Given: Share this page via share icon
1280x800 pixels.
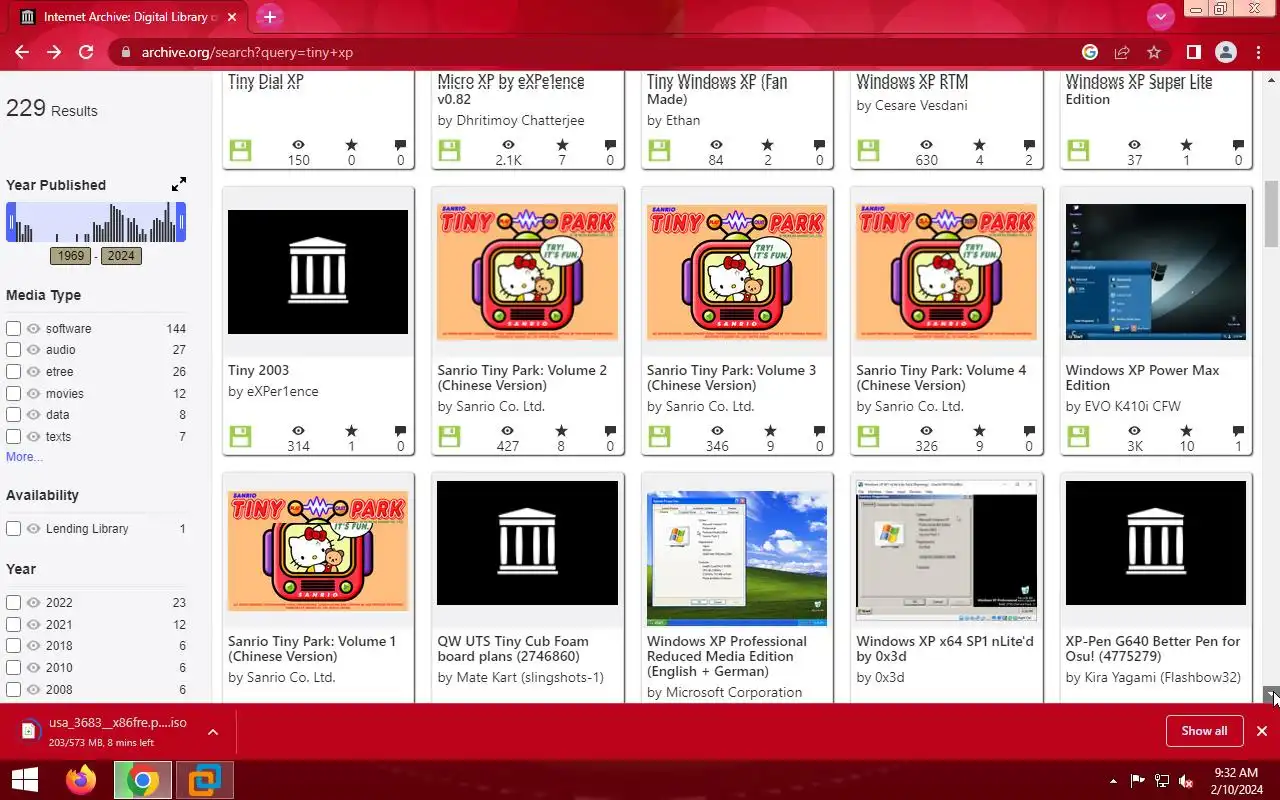Looking at the screenshot, I should pyautogui.click(x=1122, y=52).
